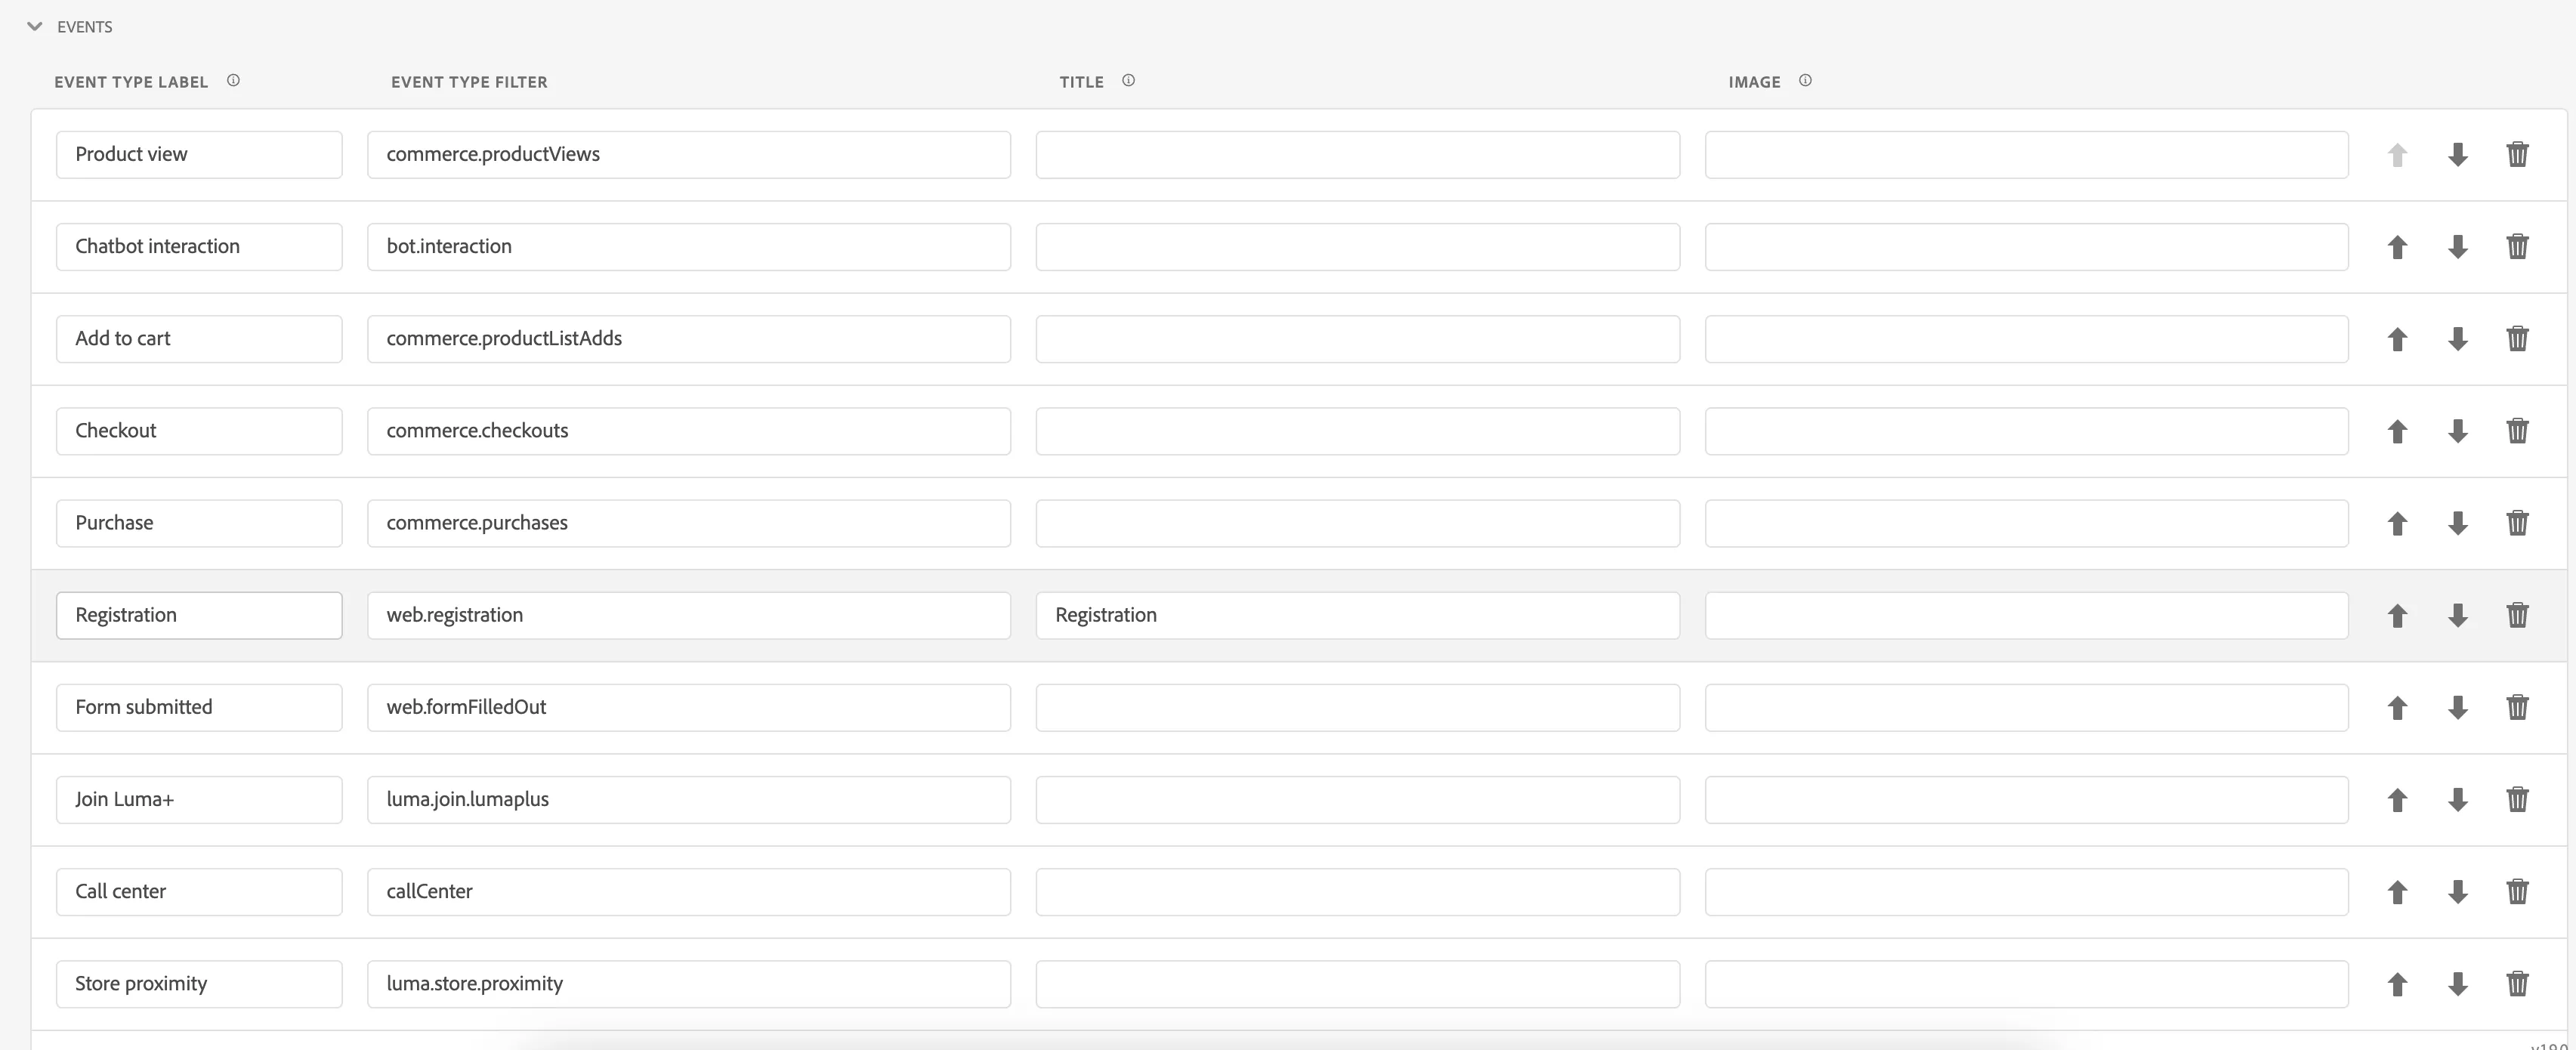Delete the Store proximity row
Viewport: 2576px width, 1050px height.
[x=2517, y=983]
